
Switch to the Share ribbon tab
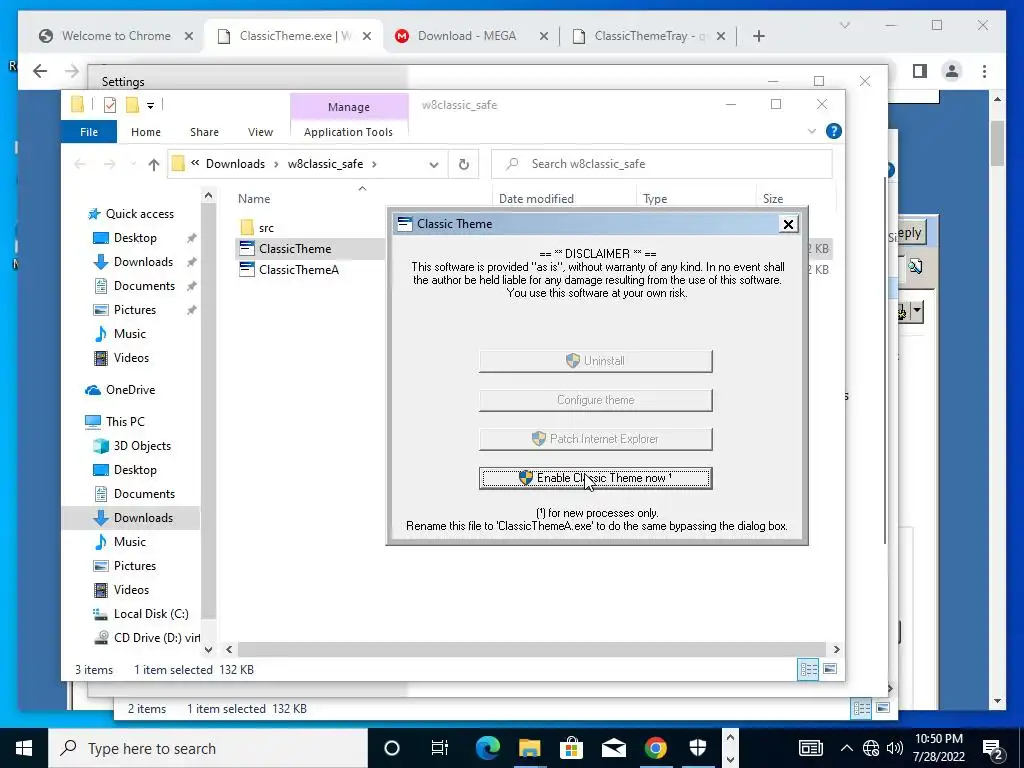pos(204,132)
